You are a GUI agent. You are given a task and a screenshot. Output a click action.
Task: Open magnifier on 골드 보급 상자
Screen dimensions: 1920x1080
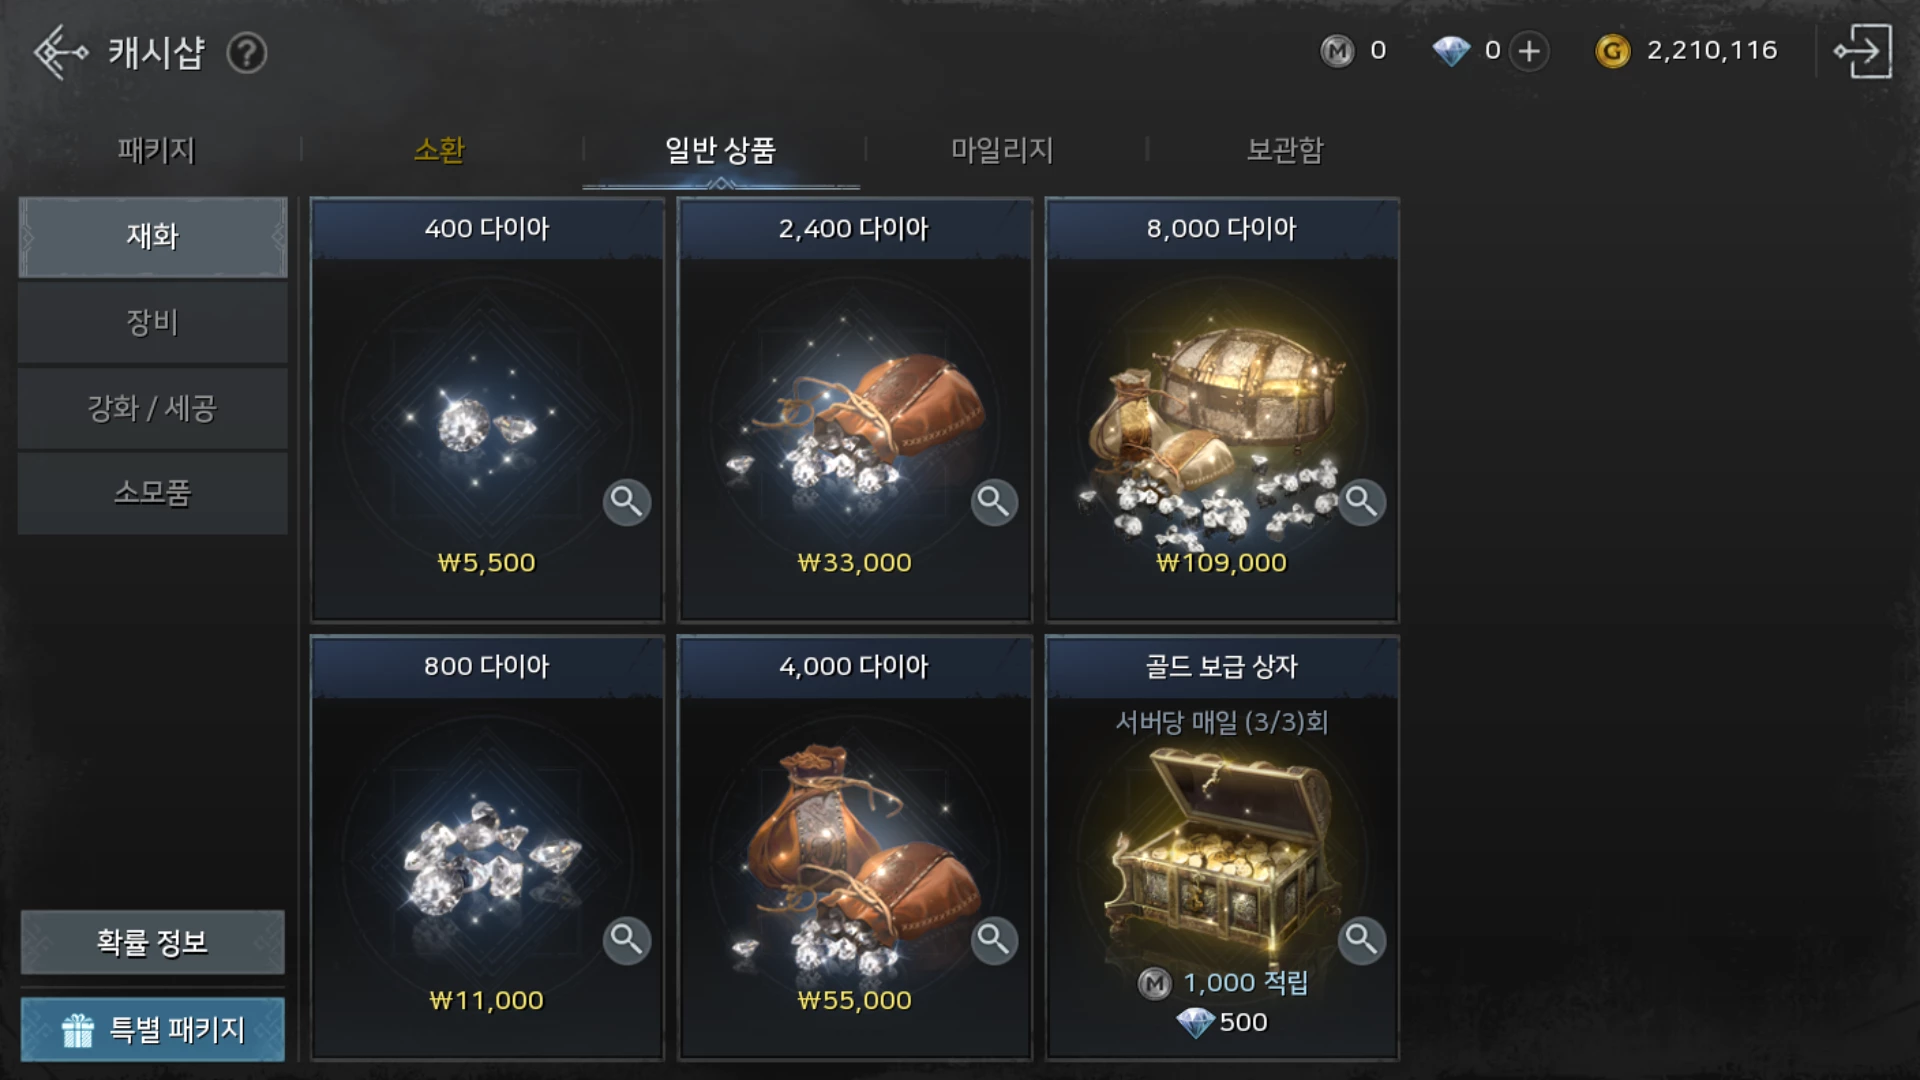[1362, 940]
